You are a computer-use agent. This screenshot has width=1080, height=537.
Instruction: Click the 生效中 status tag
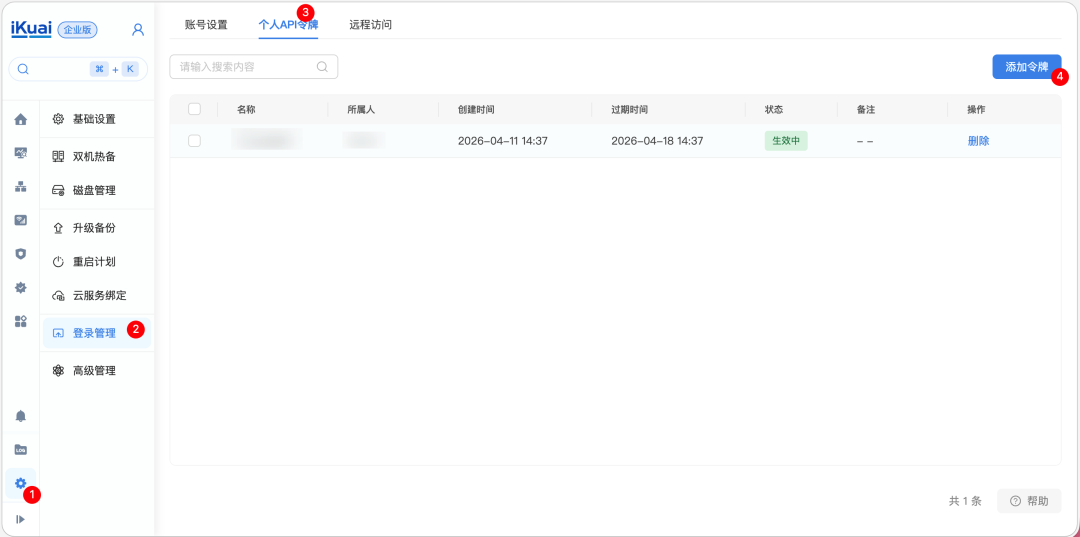786,140
